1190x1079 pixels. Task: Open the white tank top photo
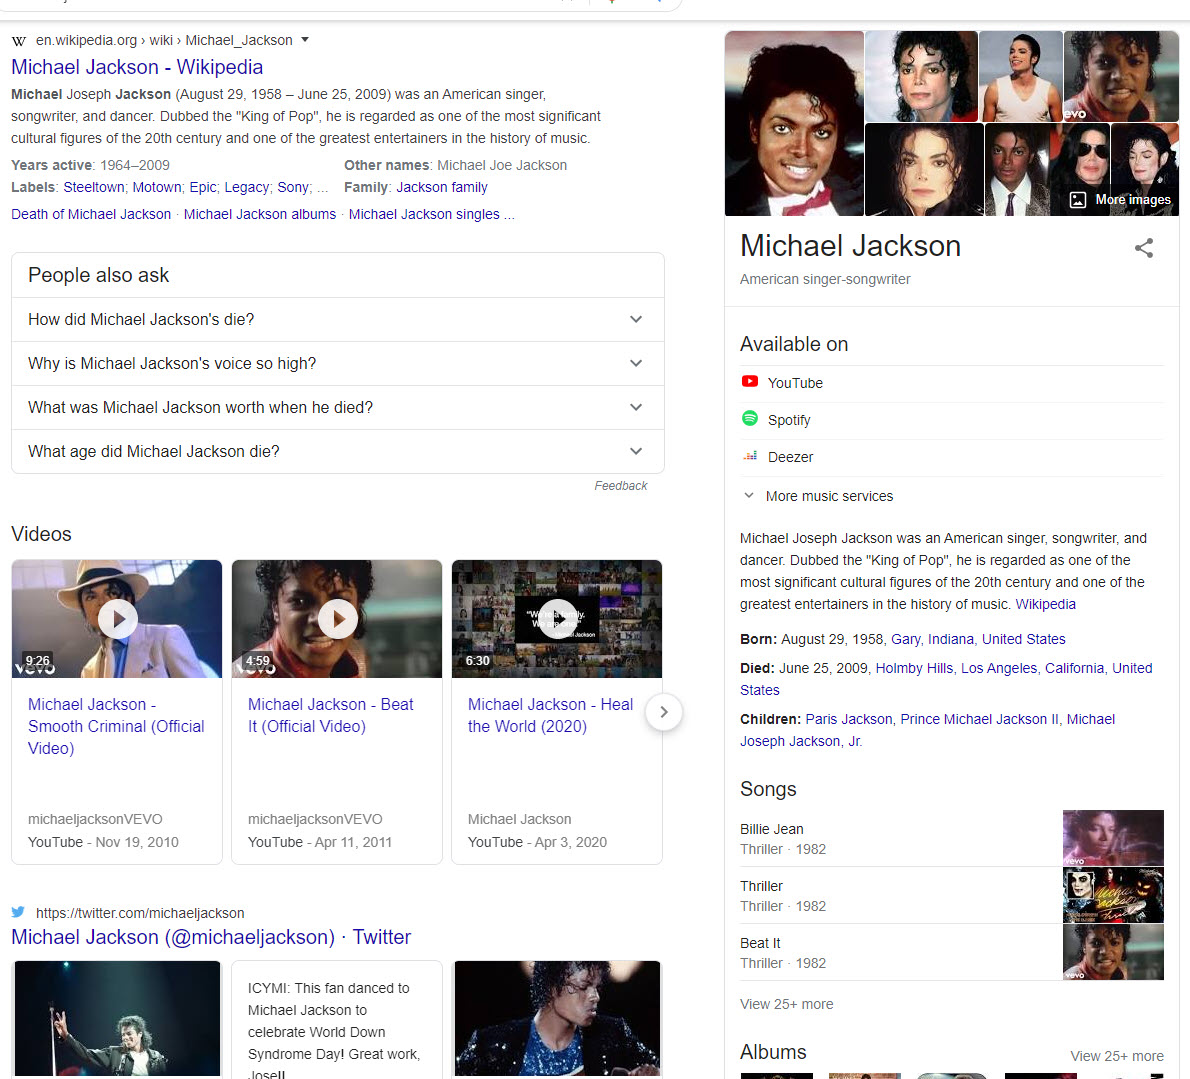[1021, 76]
